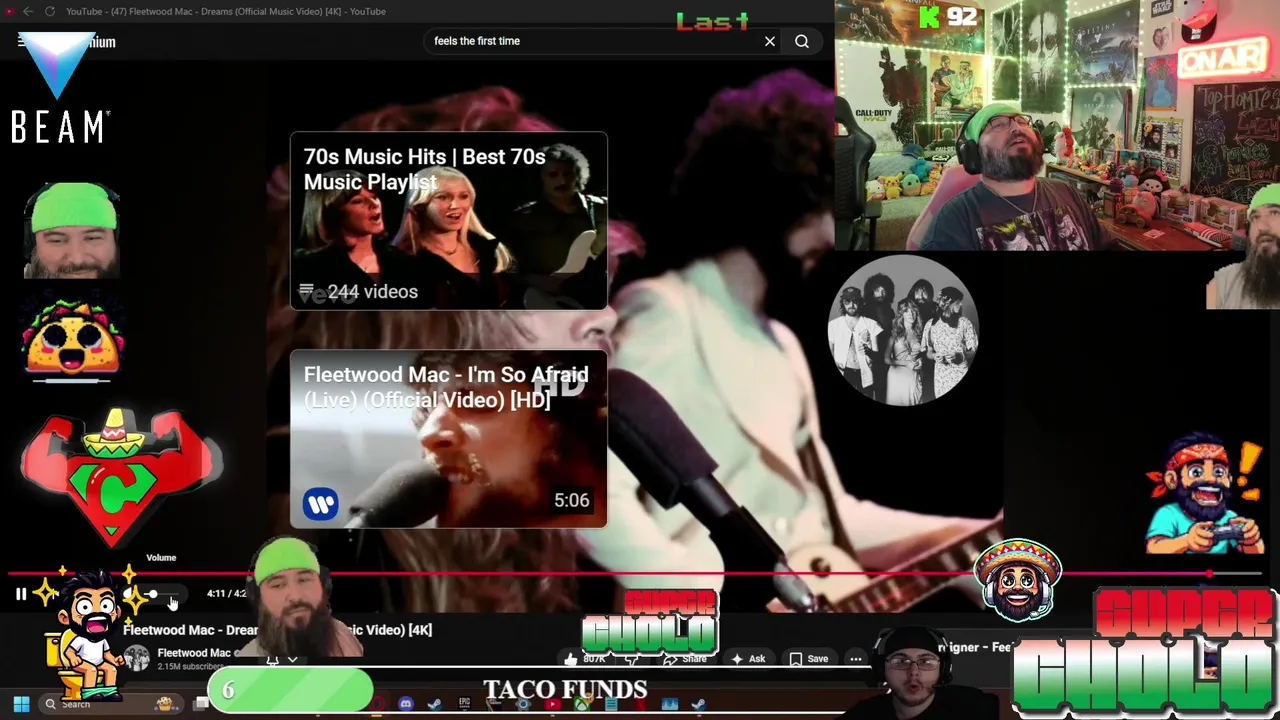Open the Xbox app from the taskbar
The height and width of the screenshot is (720, 1280).
pyautogui.click(x=582, y=704)
